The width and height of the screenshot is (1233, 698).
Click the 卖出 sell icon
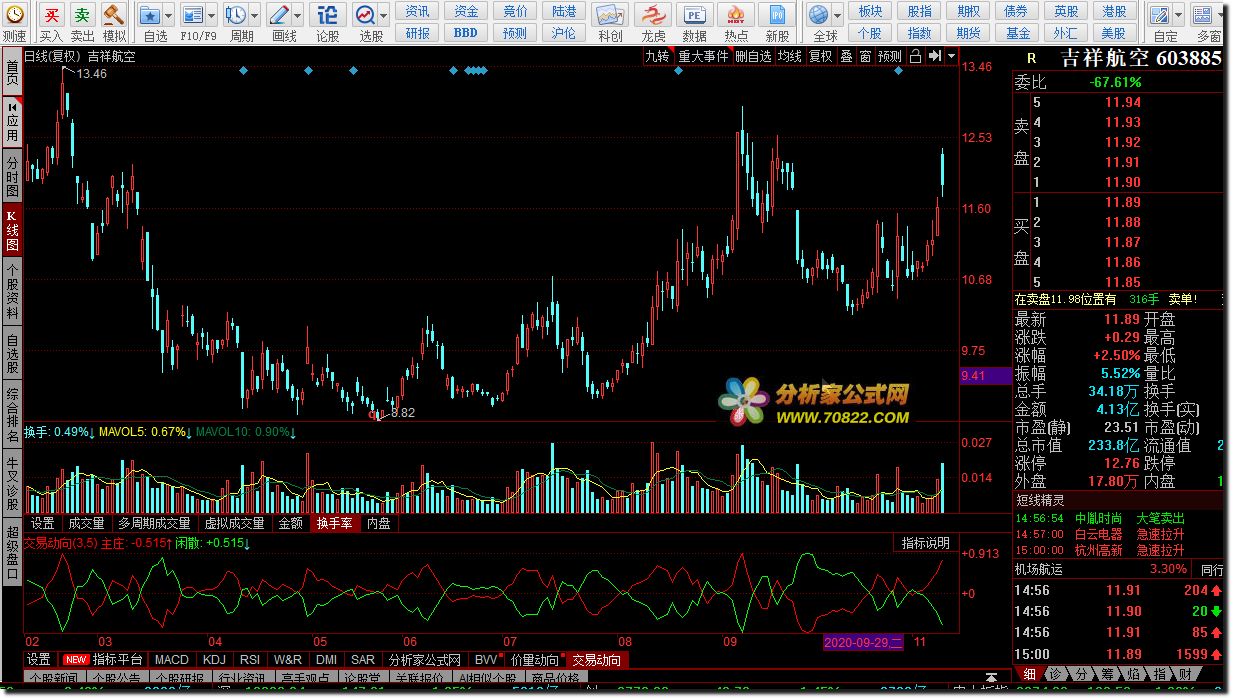(83, 15)
